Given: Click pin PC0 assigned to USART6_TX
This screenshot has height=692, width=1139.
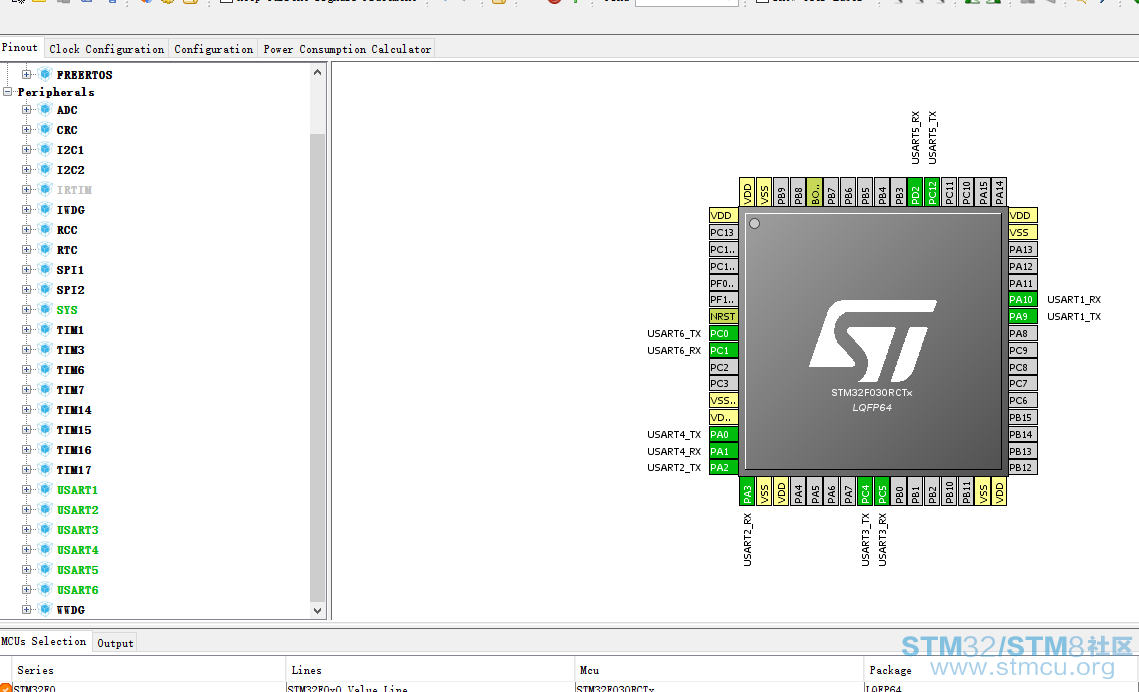Looking at the screenshot, I should (723, 333).
